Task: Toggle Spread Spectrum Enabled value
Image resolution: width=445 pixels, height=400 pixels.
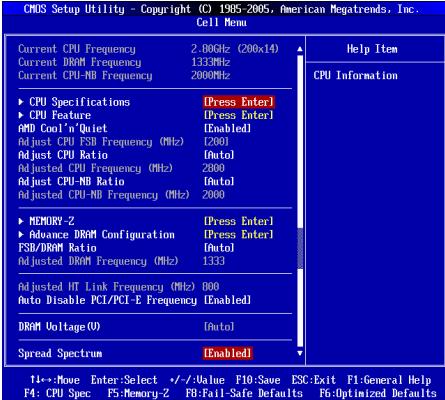Action: point(228,353)
